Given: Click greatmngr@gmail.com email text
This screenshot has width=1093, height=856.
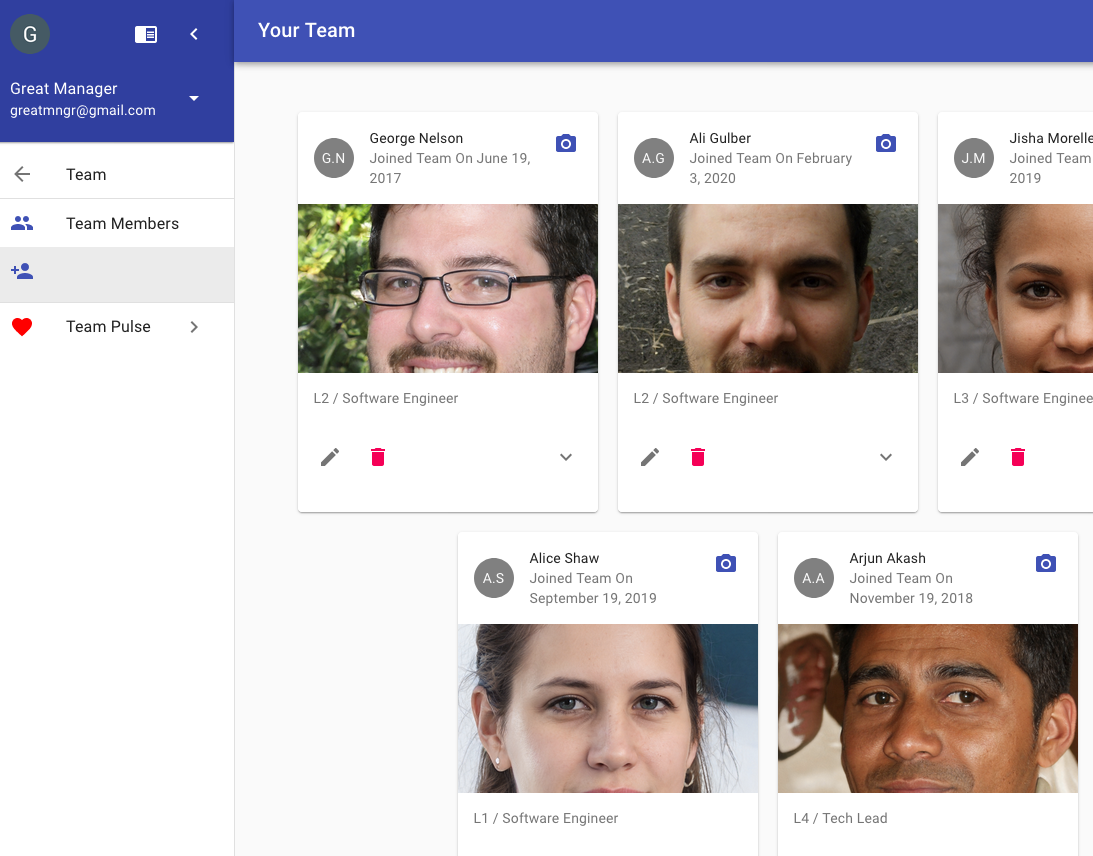Looking at the screenshot, I should (83, 110).
